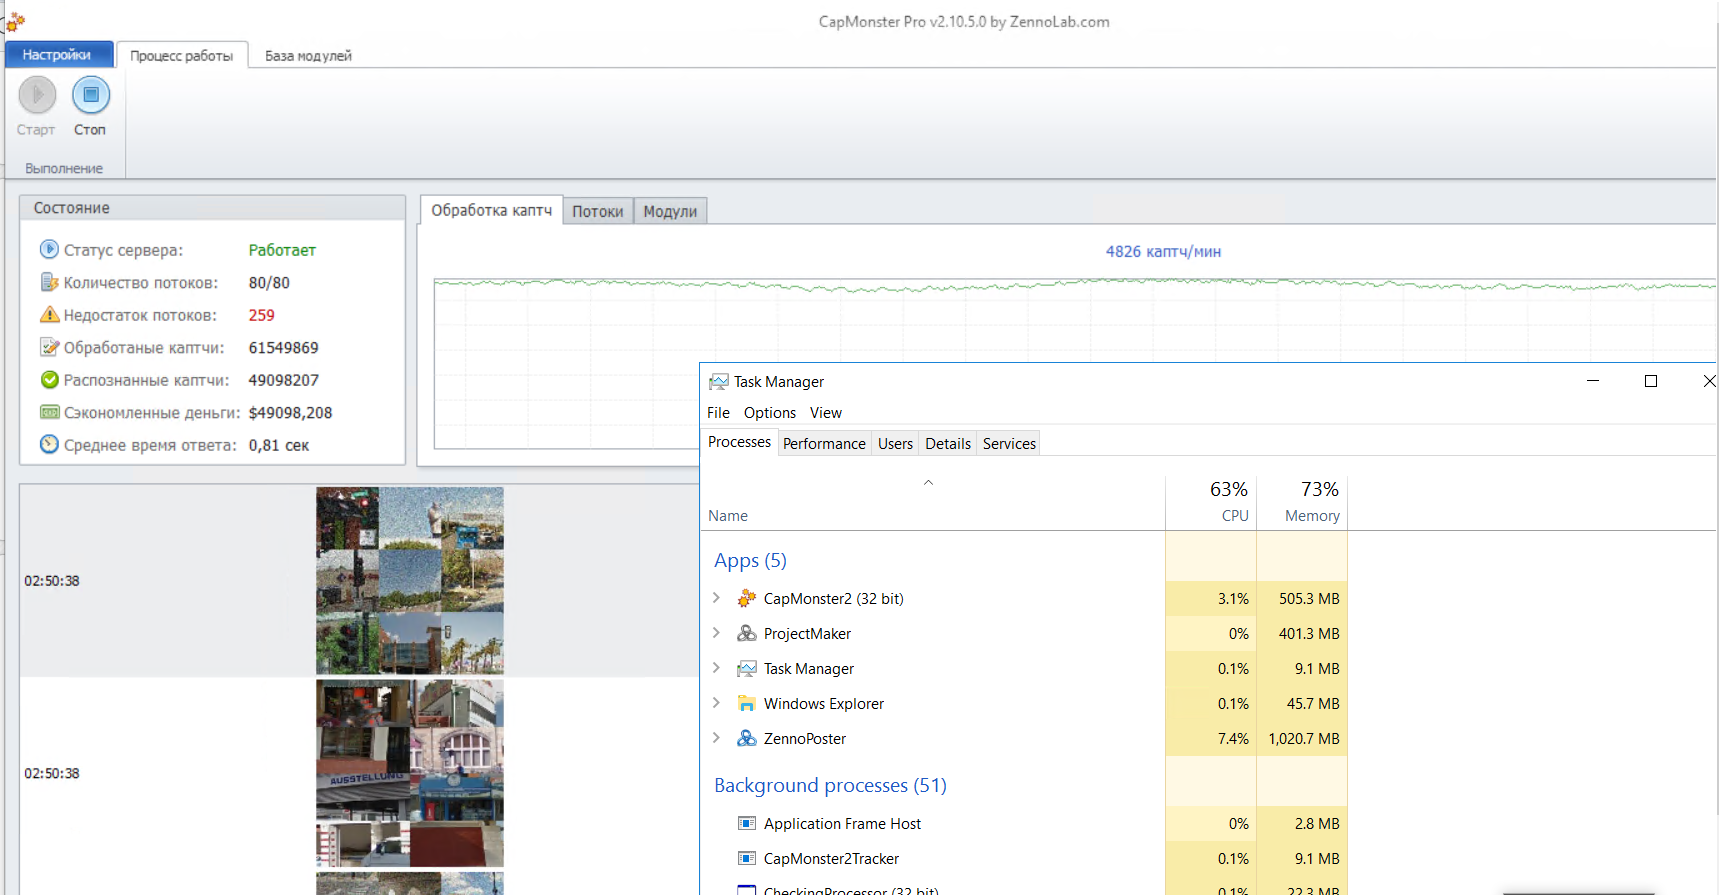Sort processes by the Memory column header

1311,516
